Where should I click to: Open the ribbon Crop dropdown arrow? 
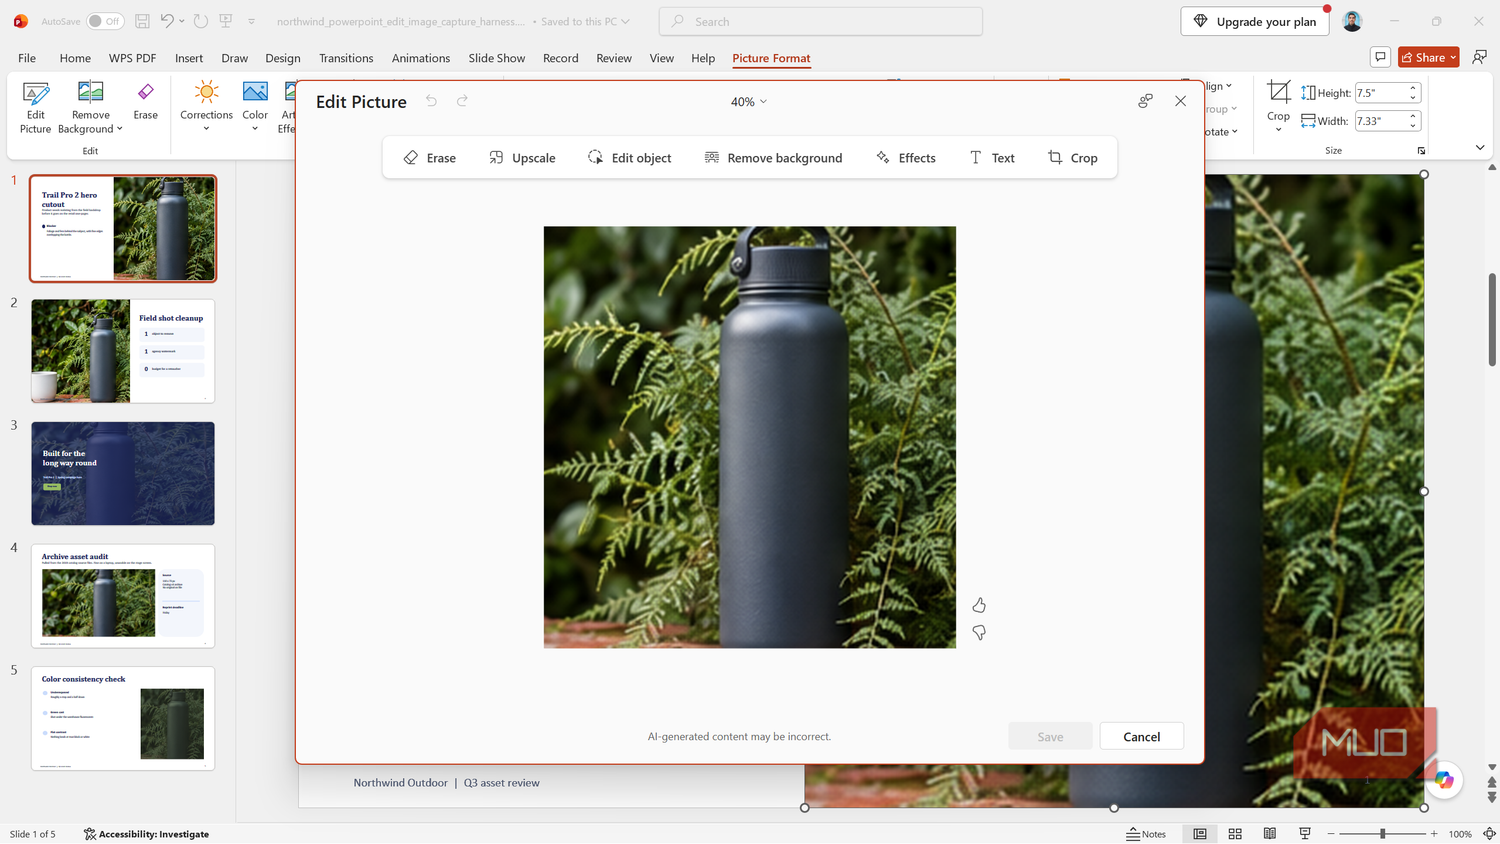(x=1278, y=129)
